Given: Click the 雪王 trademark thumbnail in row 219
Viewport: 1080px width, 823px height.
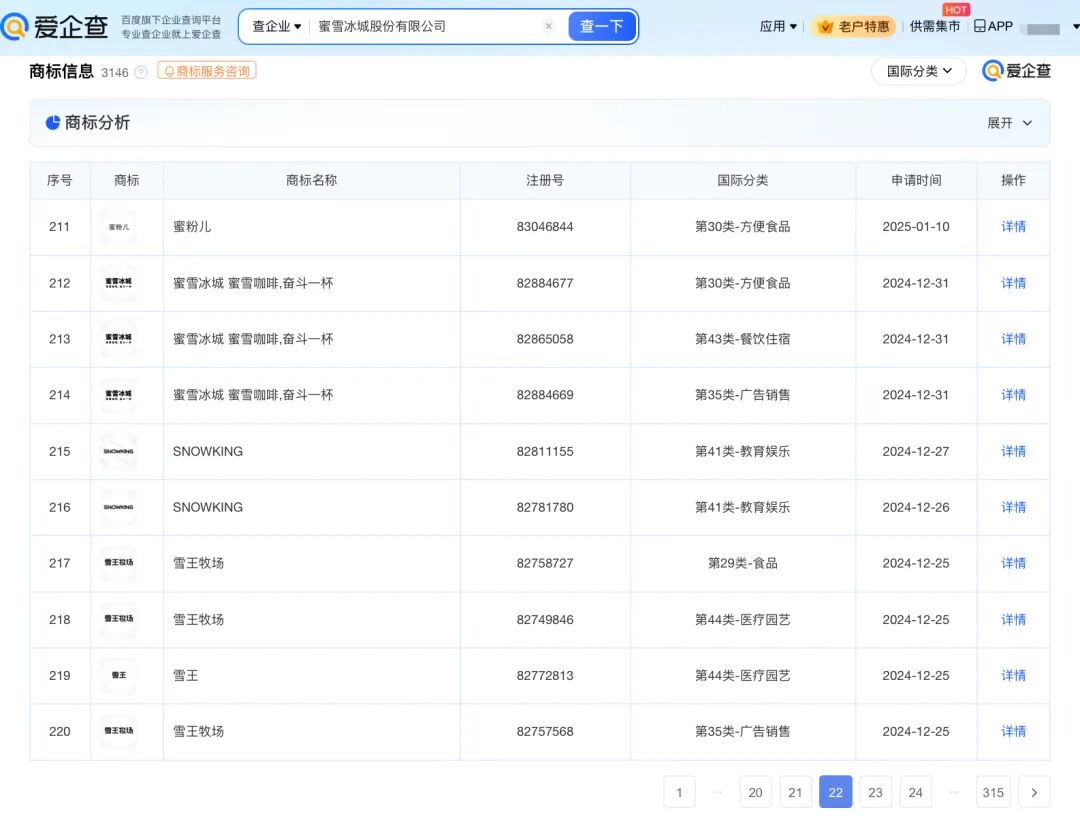Looking at the screenshot, I should [x=118, y=675].
